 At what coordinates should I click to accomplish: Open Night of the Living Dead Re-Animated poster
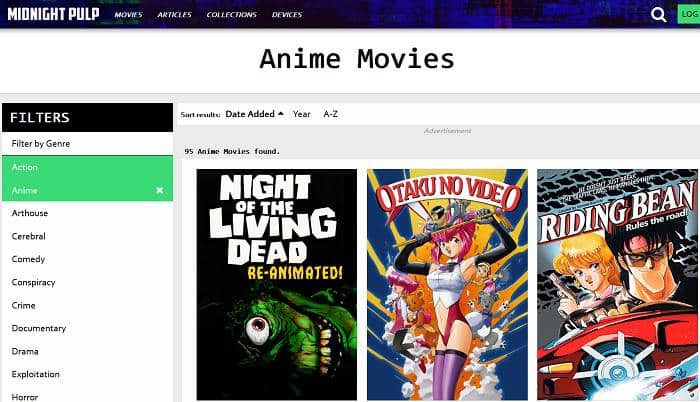pos(277,285)
